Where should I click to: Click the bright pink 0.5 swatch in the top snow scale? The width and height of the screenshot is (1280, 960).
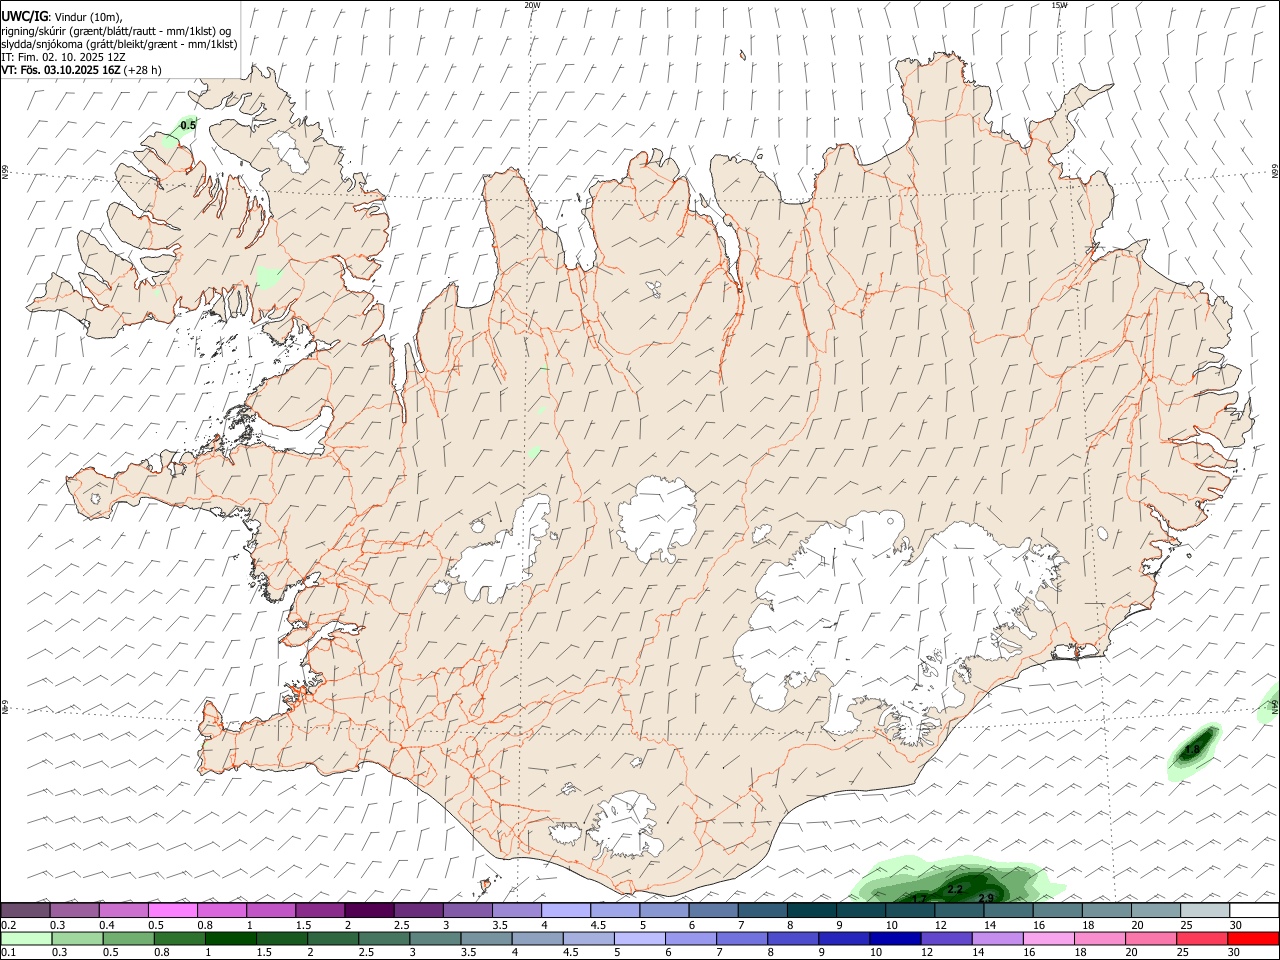[173, 911]
